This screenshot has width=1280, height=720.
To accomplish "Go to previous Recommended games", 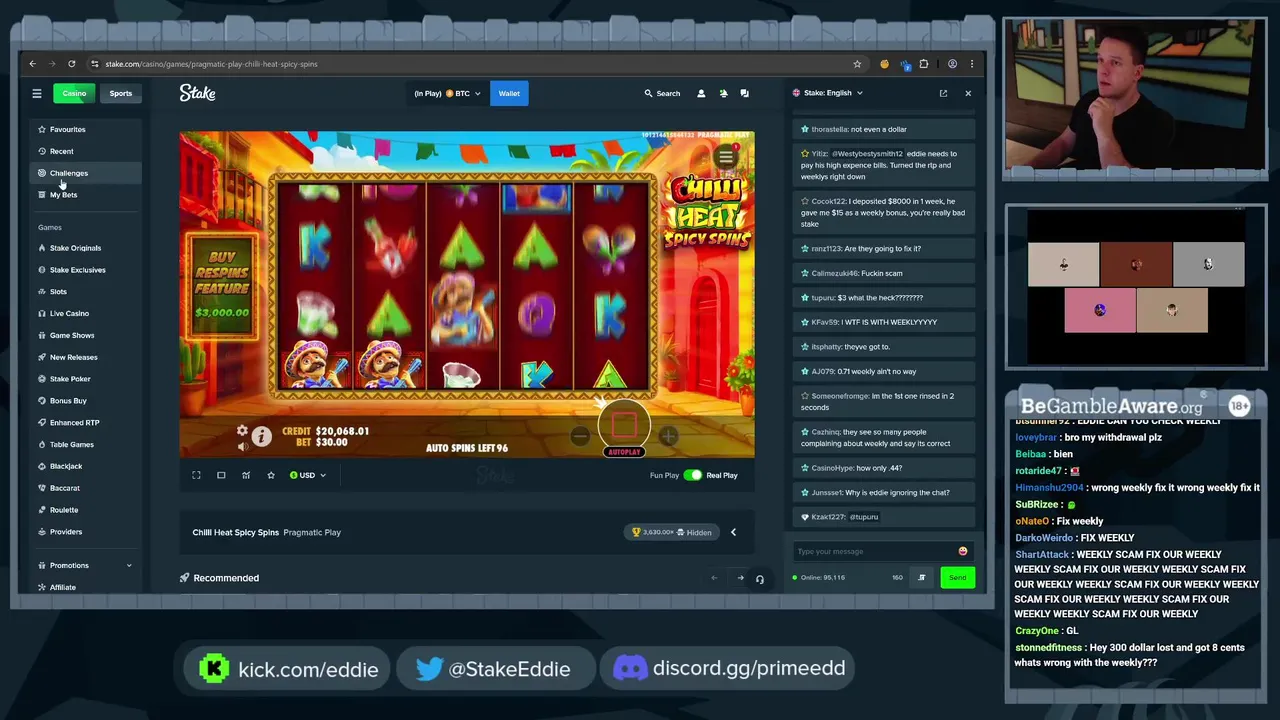I will (714, 578).
